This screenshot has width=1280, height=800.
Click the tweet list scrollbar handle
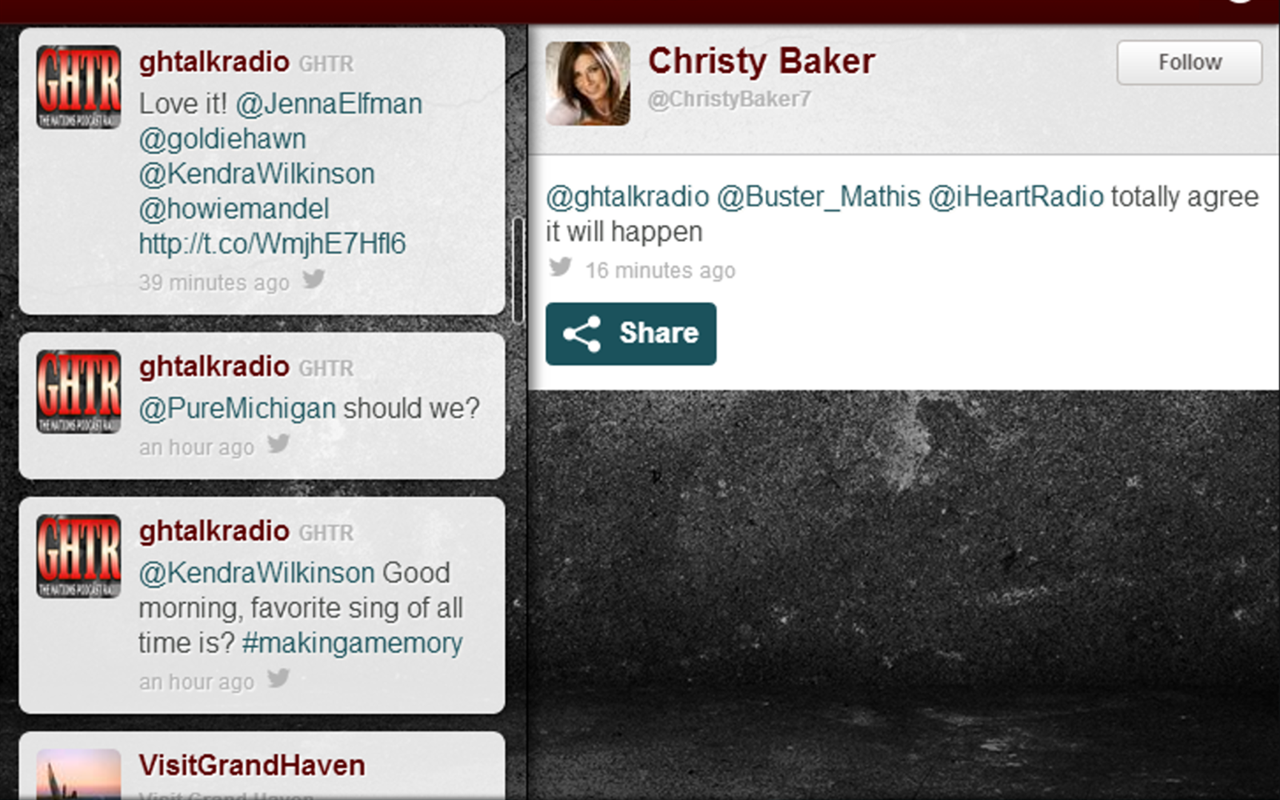click(x=518, y=270)
